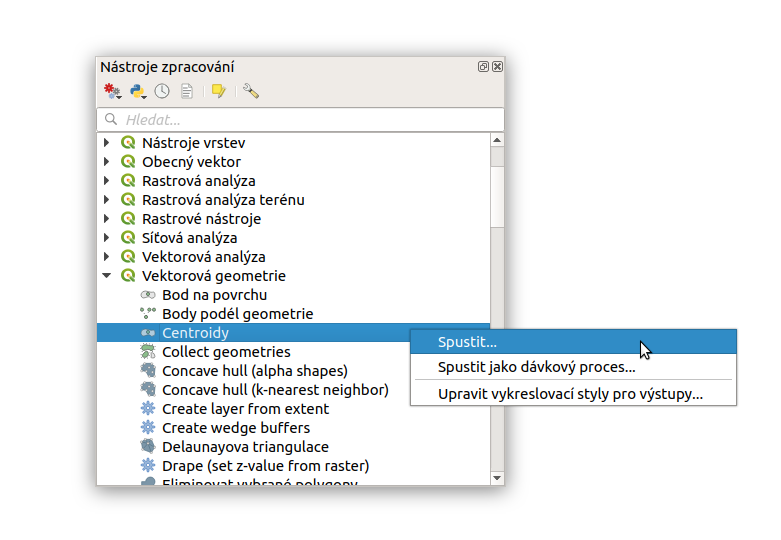Click Collect geometries icon
This screenshot has height=540, width=781.
[148, 351]
